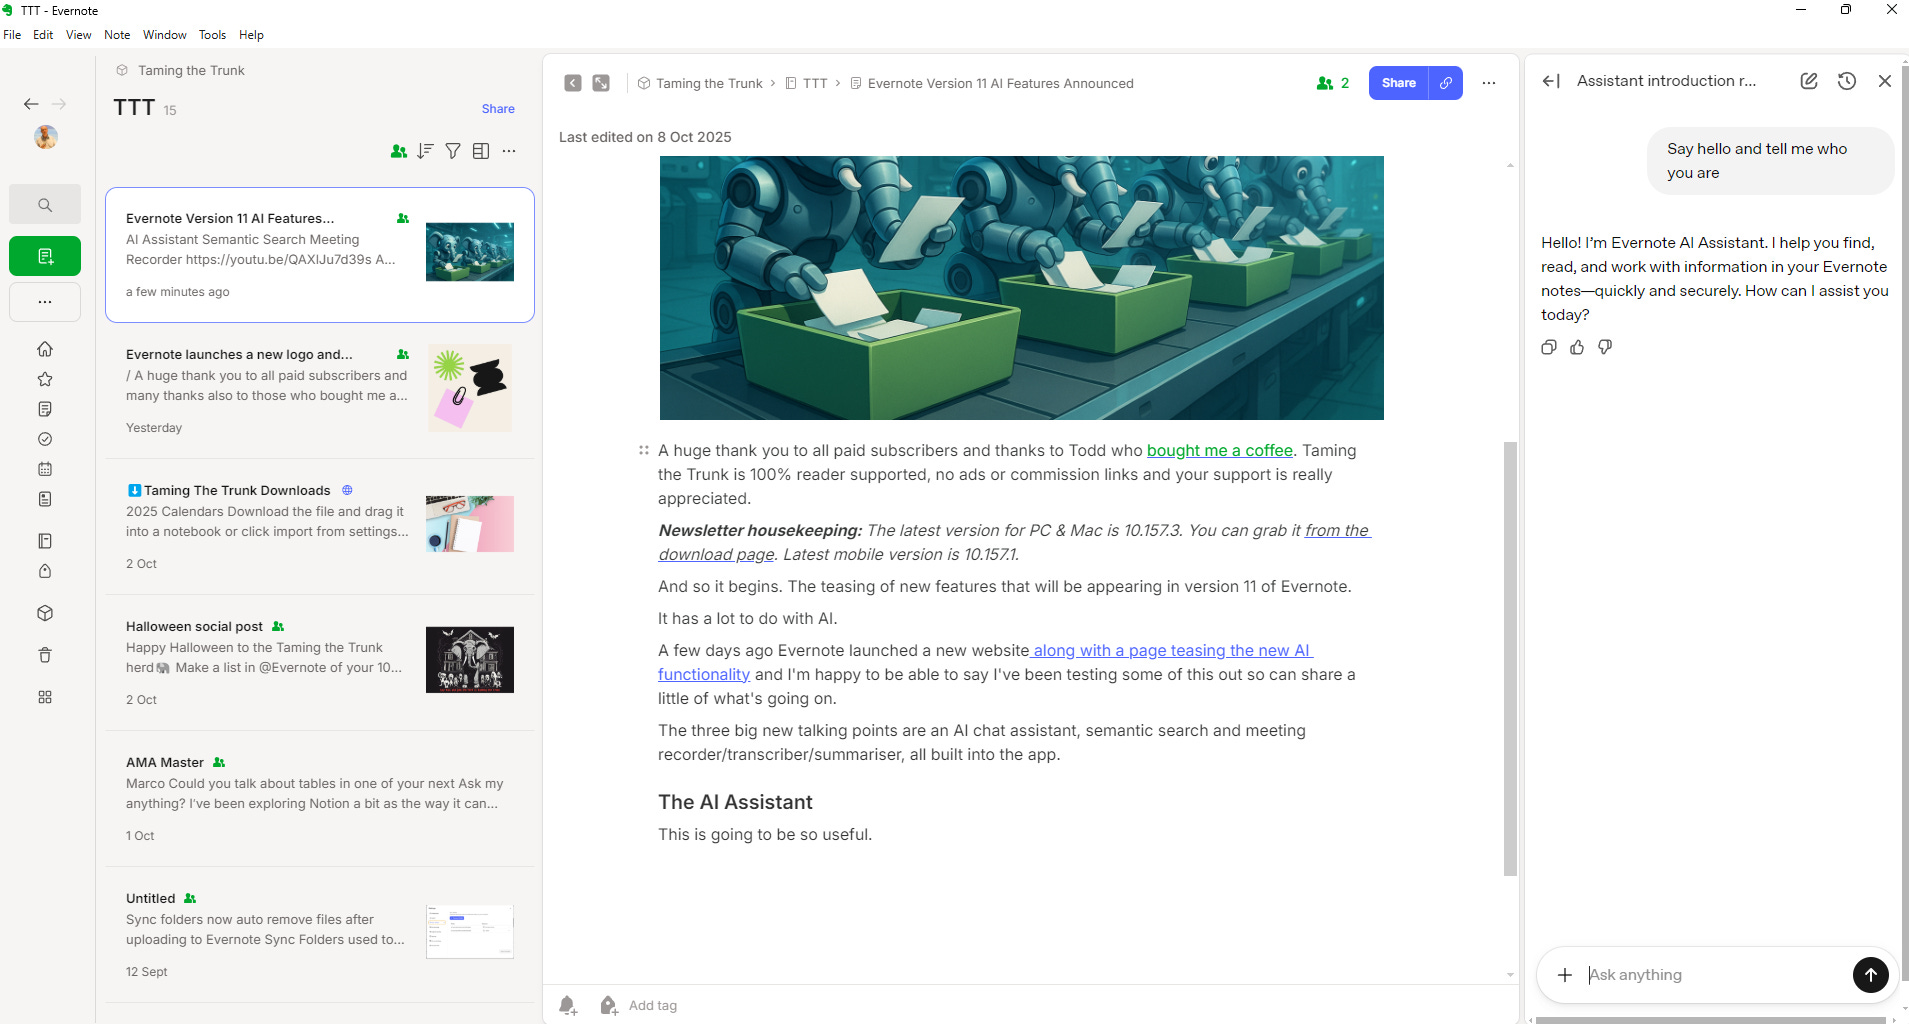Click the Ask anything input field
Screen dimensions: 1909x1024
(x=1716, y=975)
